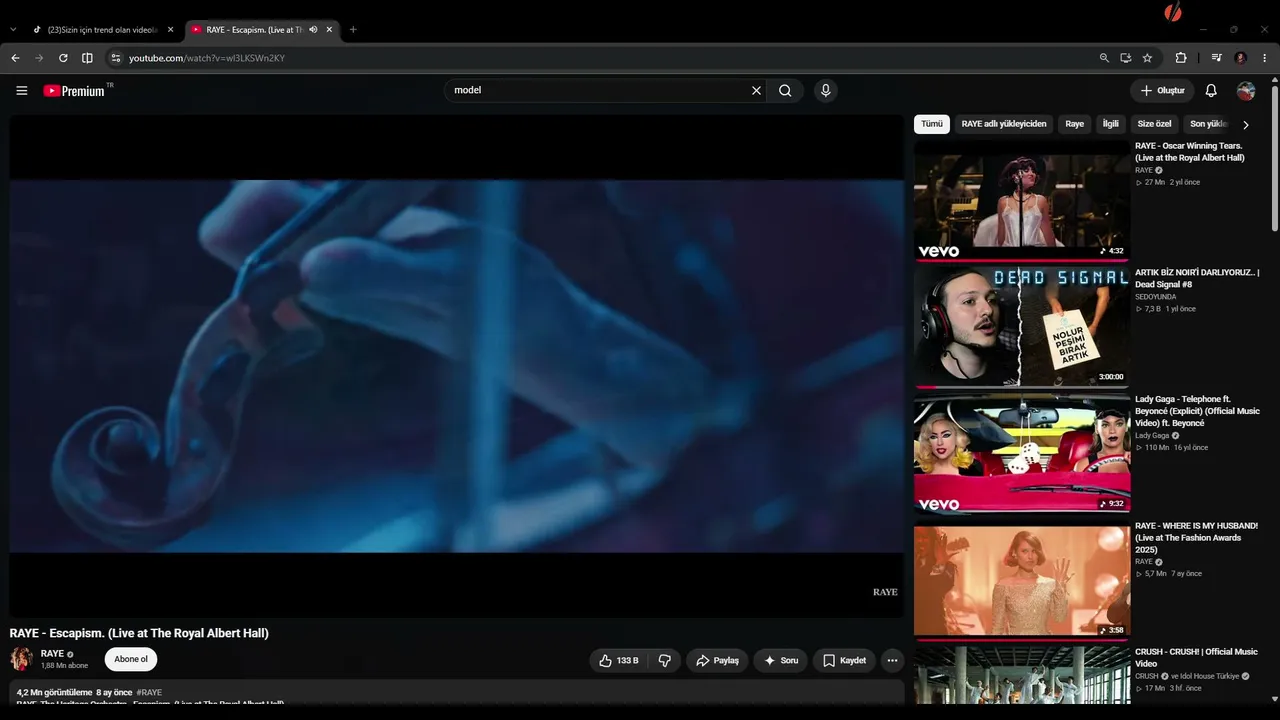Open RAYE channel avatar
The image size is (1280, 720).
[21, 659]
